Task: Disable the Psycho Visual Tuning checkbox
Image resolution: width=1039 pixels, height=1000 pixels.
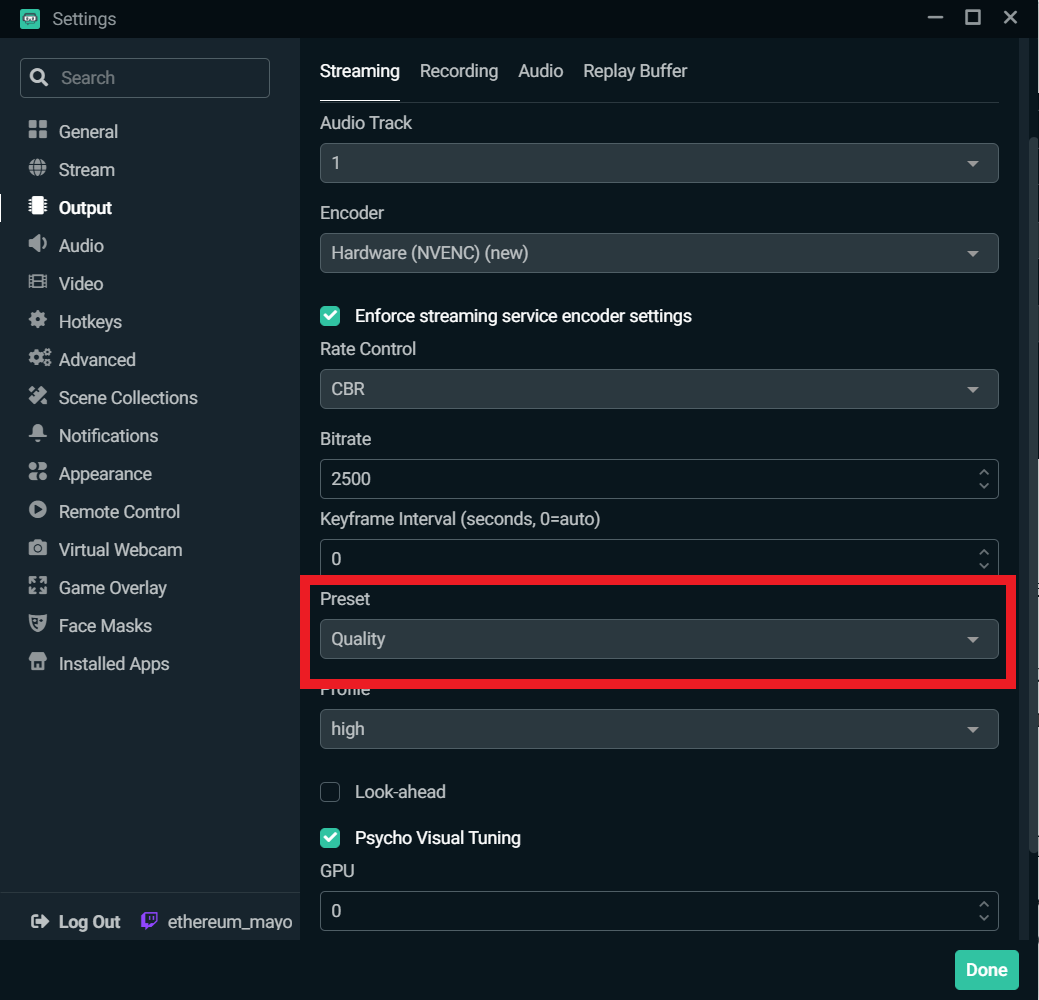Action: [330, 838]
